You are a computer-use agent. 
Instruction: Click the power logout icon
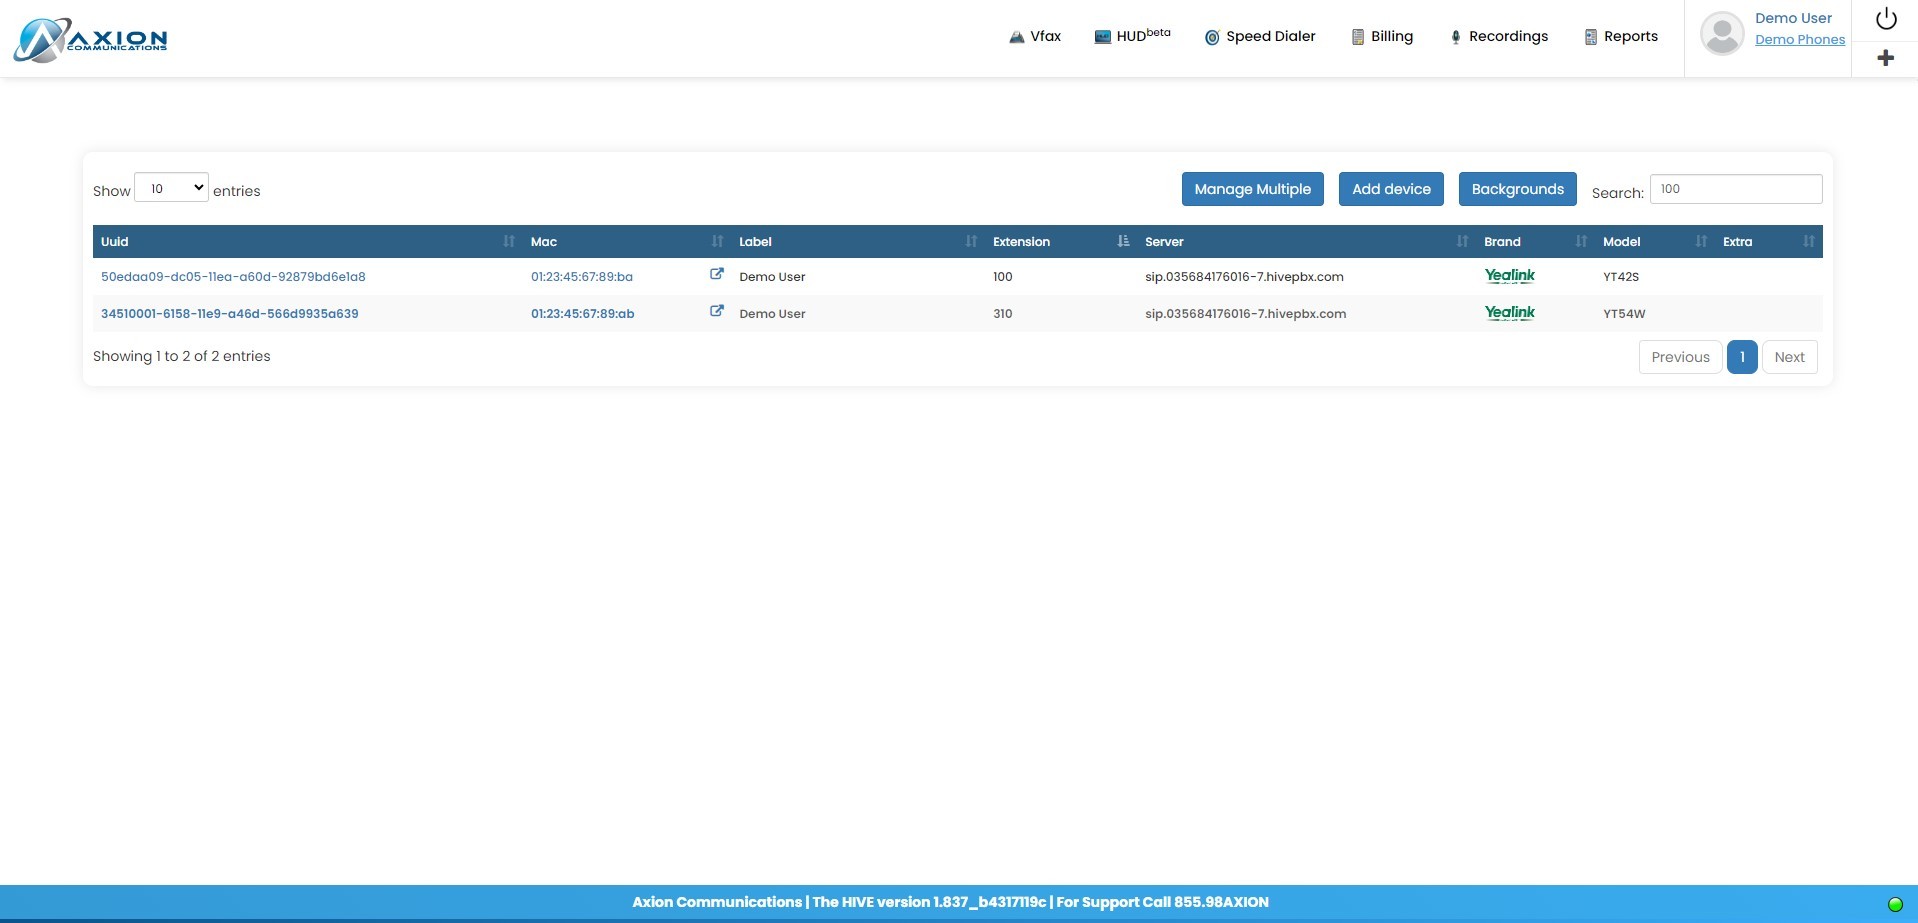1886,19
